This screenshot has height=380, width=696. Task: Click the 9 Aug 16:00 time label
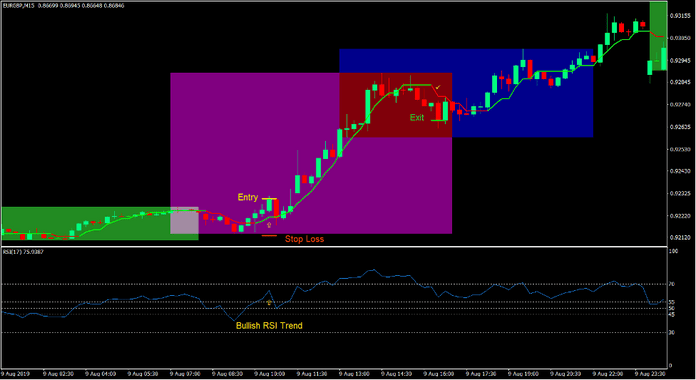(439, 374)
